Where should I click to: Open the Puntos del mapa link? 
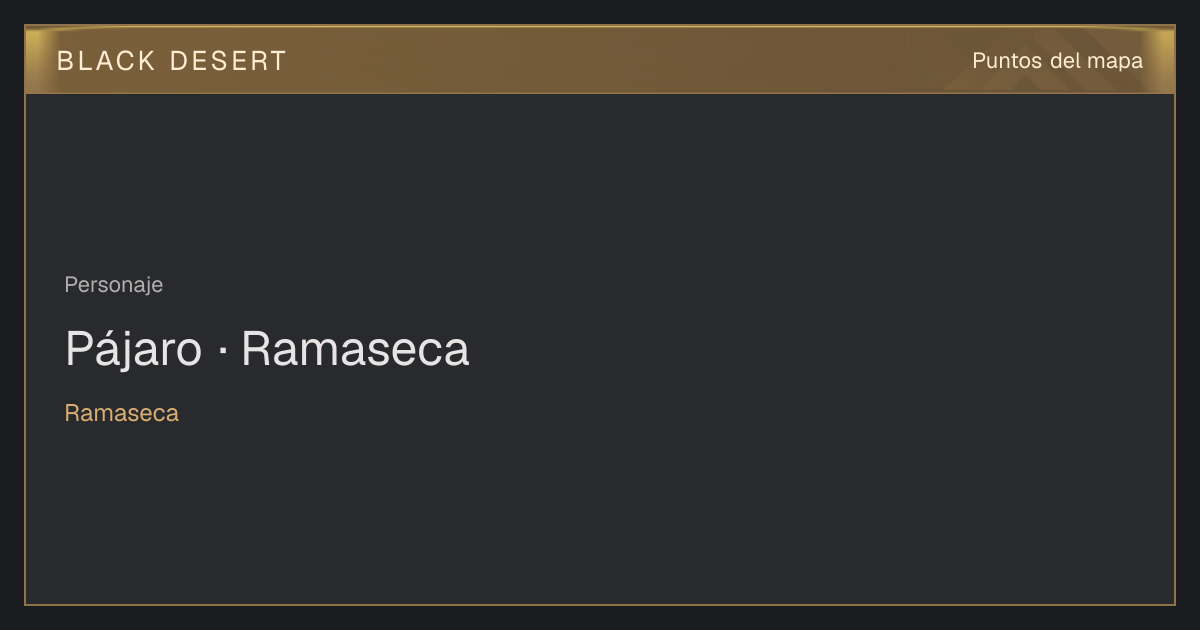(1057, 61)
